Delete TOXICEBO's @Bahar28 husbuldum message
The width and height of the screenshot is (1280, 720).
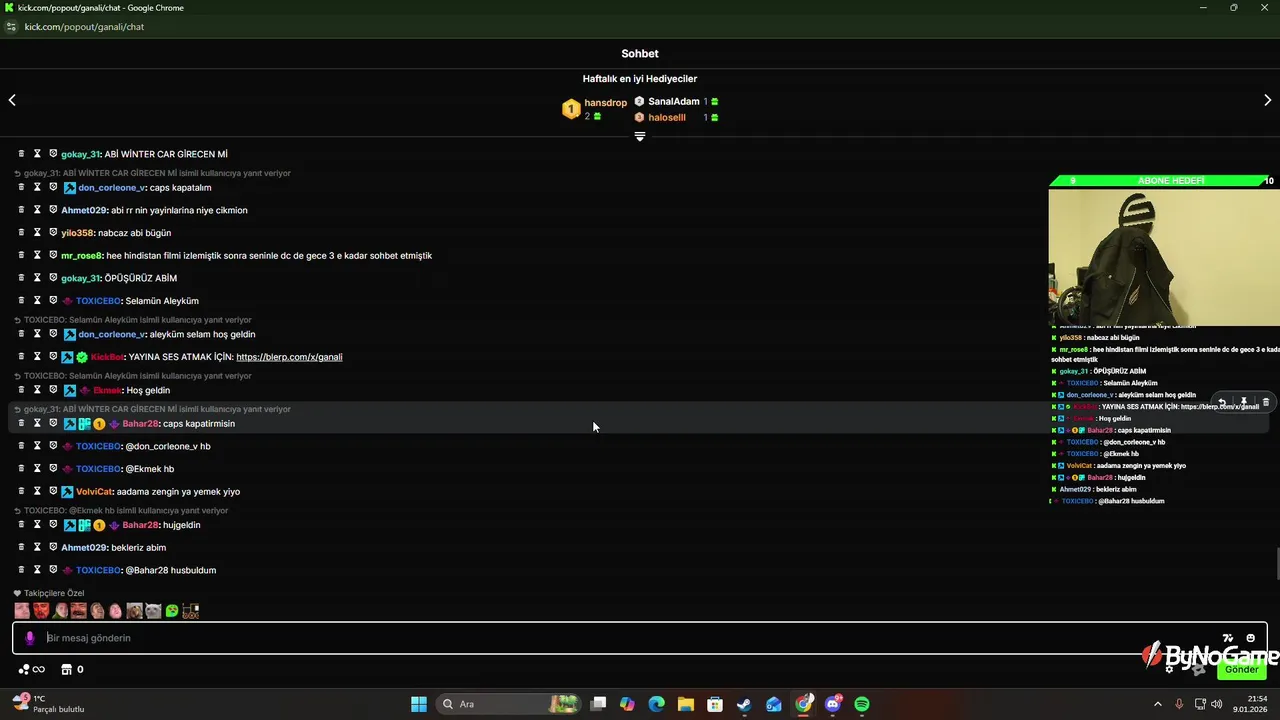[x=21, y=570]
